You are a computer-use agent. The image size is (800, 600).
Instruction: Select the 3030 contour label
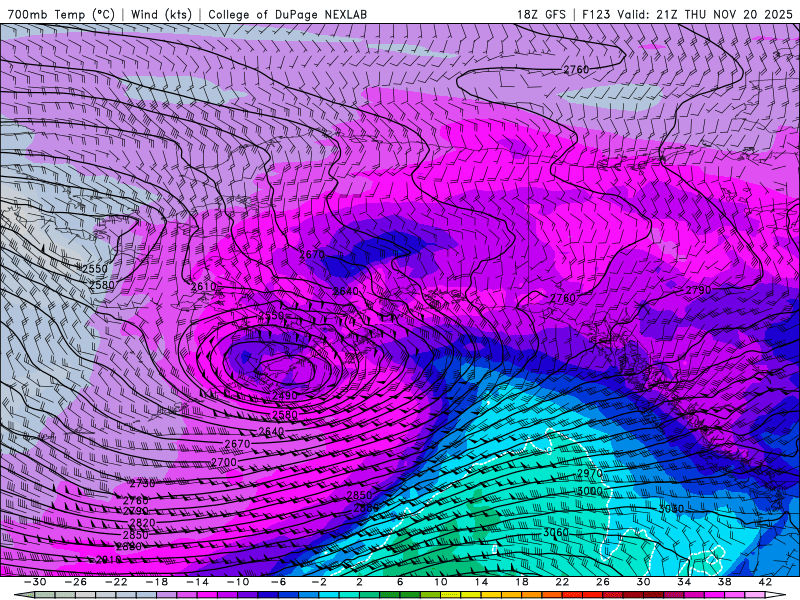670,509
